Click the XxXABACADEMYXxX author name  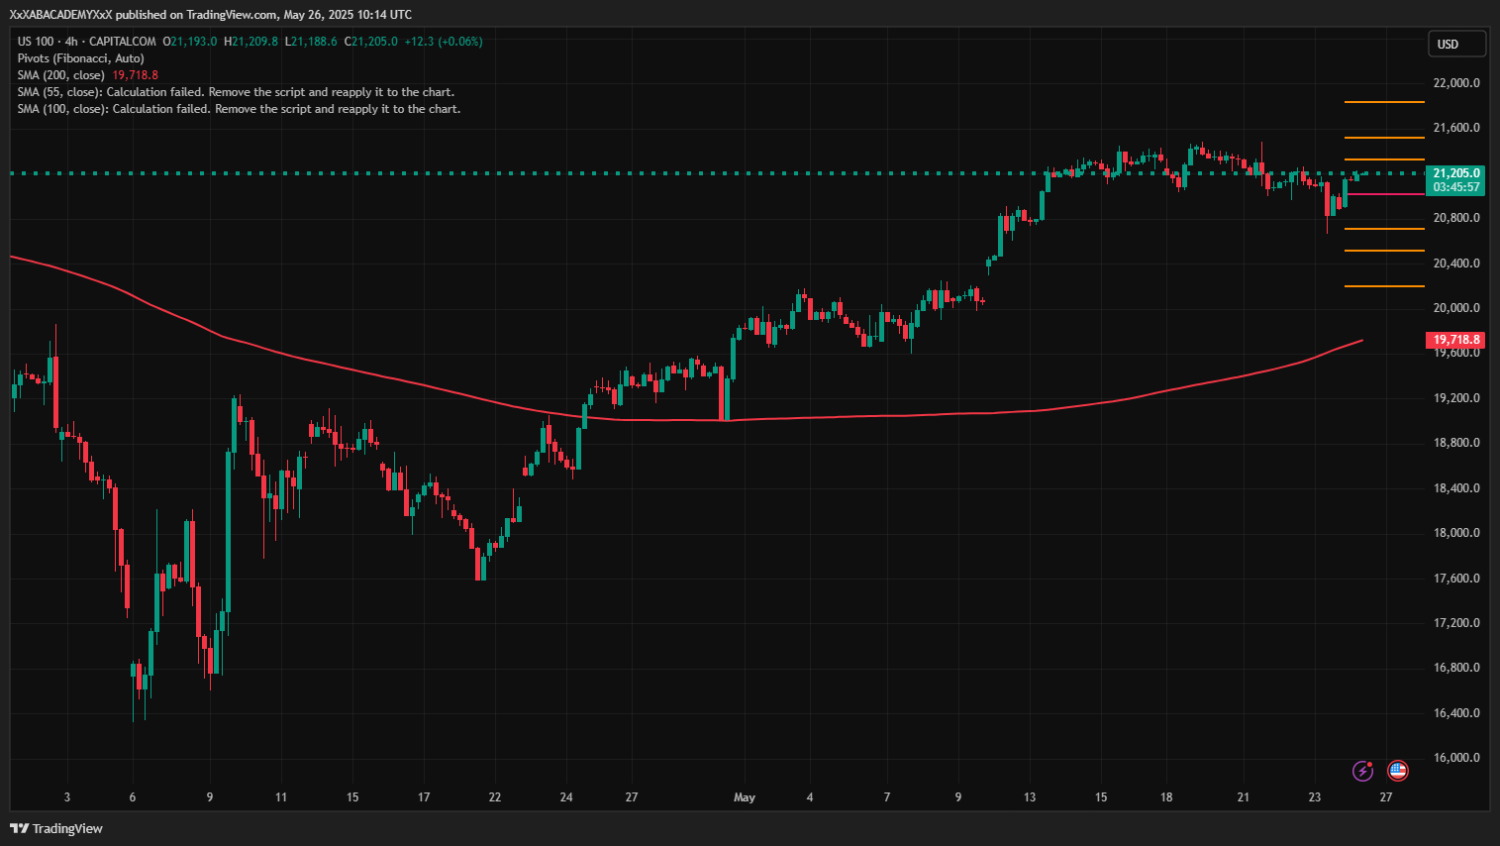click(61, 14)
